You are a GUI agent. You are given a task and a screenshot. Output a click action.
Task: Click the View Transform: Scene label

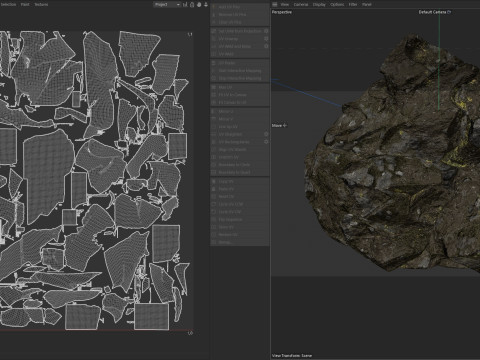[292, 356]
